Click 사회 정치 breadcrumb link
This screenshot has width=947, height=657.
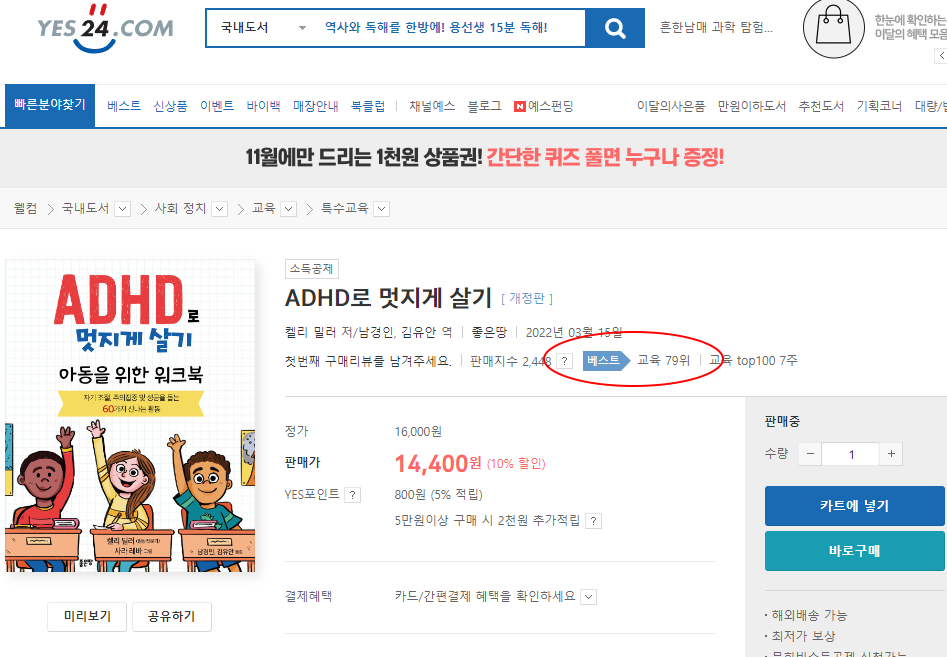point(180,208)
